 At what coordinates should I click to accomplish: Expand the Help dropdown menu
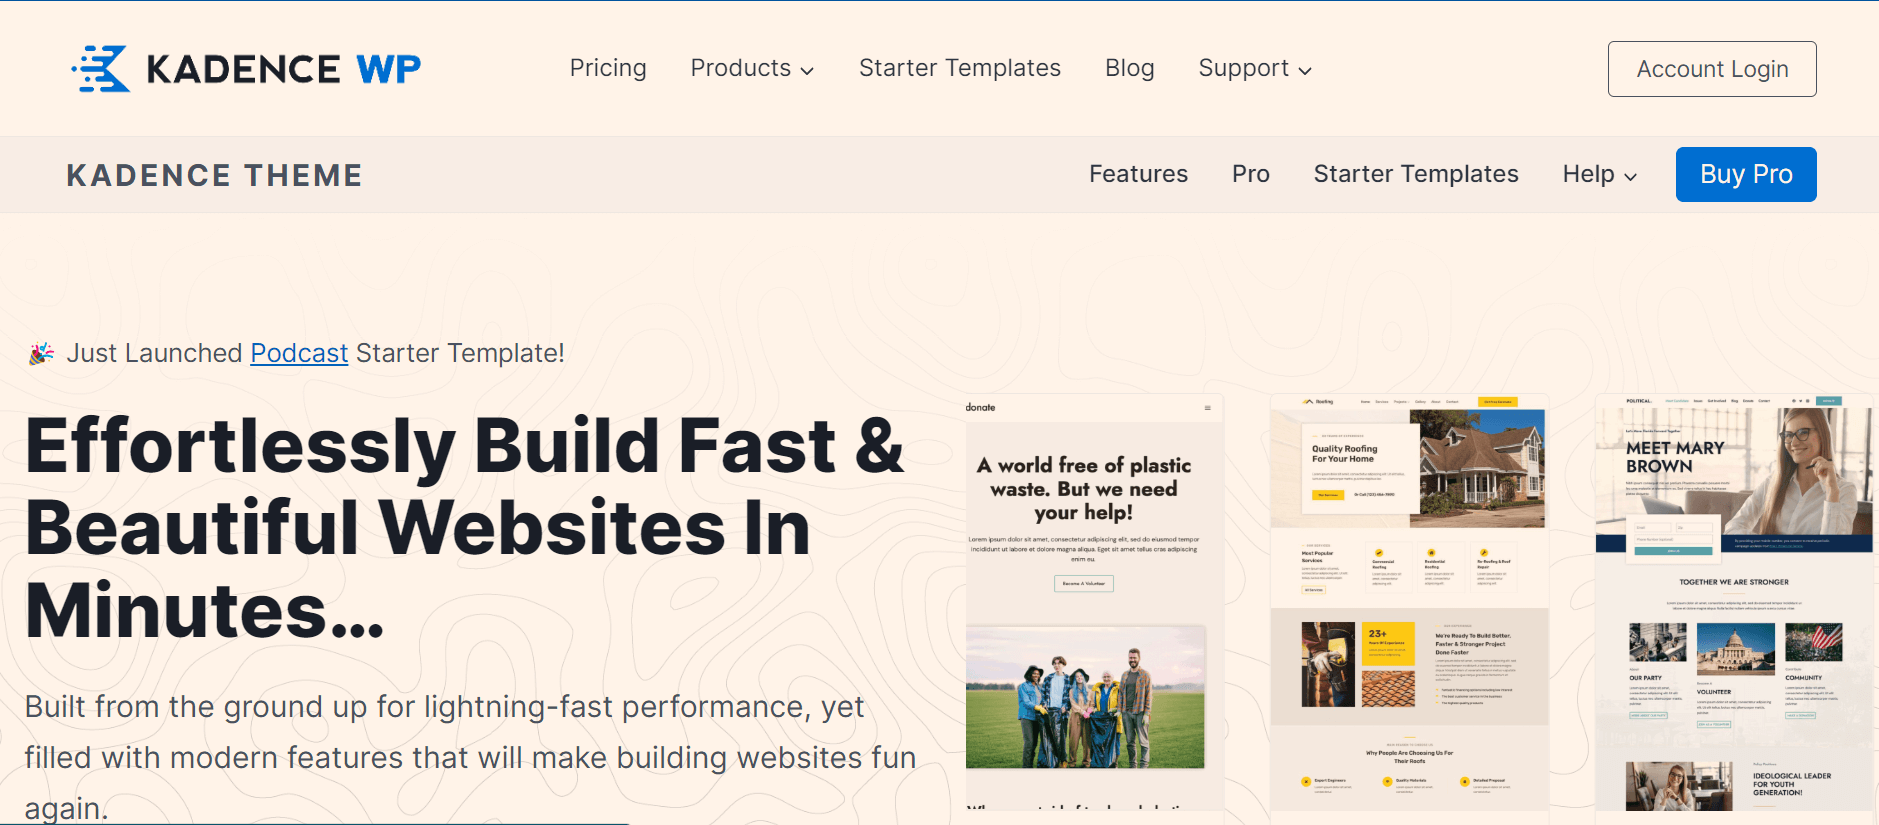tap(1599, 174)
